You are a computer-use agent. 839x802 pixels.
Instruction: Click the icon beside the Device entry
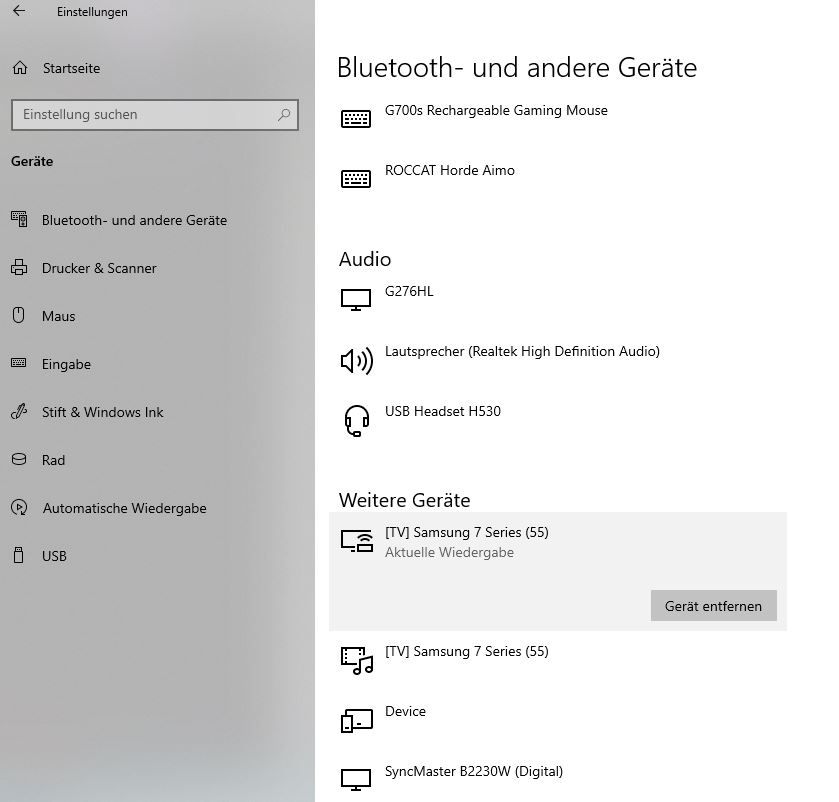click(x=356, y=720)
